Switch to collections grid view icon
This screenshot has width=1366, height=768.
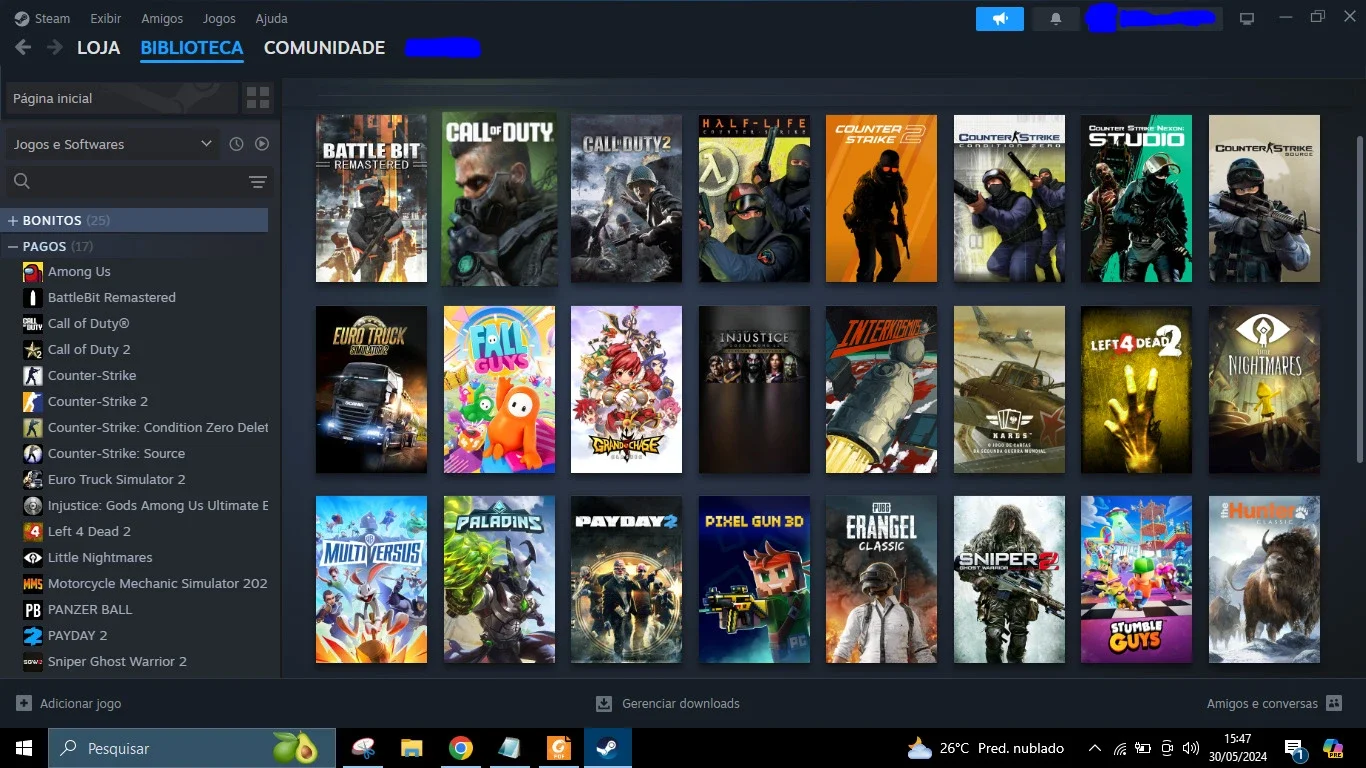pyautogui.click(x=258, y=98)
